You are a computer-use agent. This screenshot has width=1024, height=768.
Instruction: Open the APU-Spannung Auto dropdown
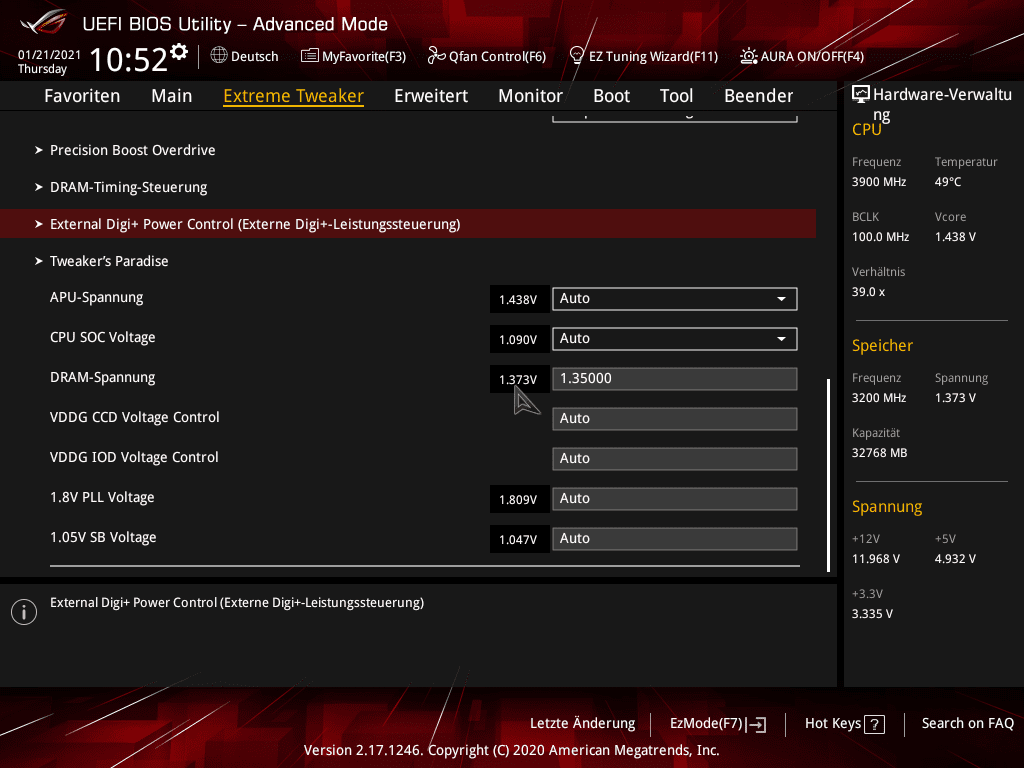click(x=675, y=299)
